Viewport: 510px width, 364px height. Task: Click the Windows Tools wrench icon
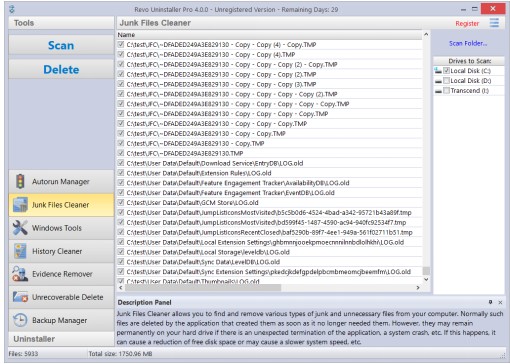tap(20, 228)
